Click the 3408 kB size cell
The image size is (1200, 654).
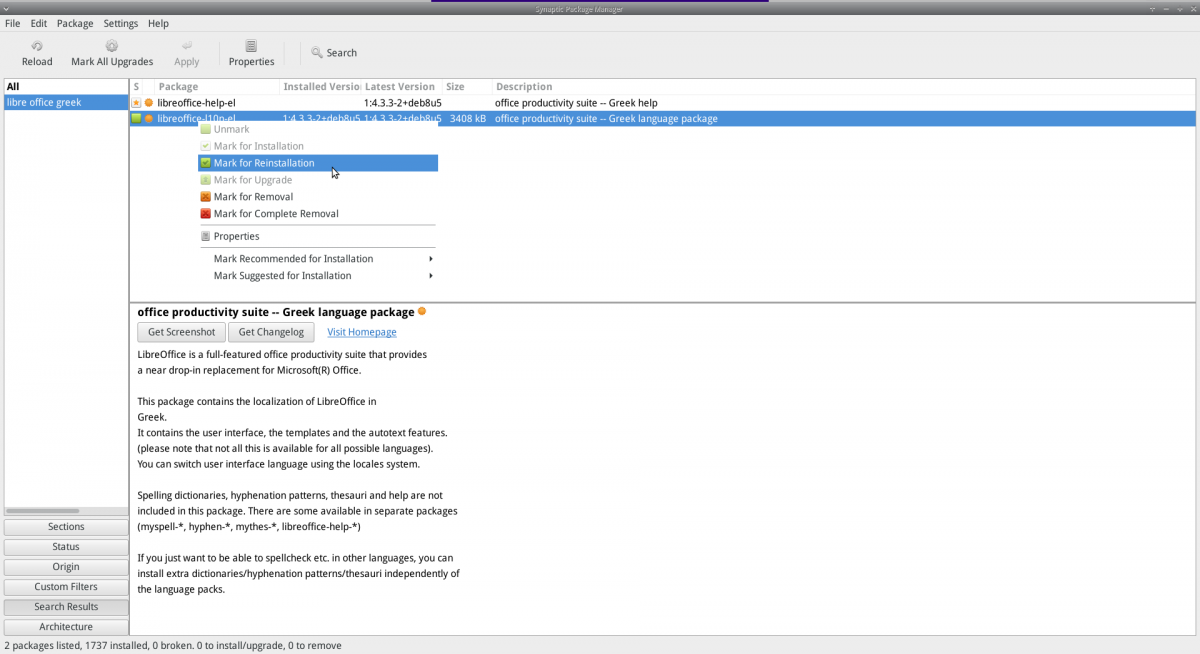[x=468, y=119]
